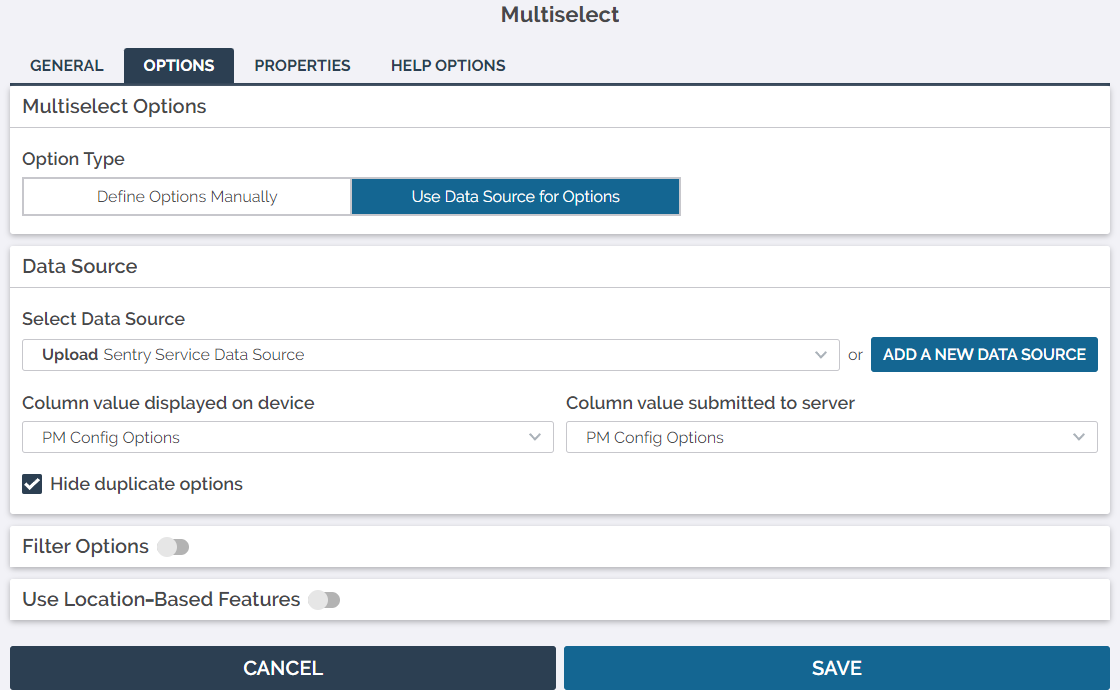Open Column value displayed on device dropdown
Image resolution: width=1120 pixels, height=690 pixels.
click(288, 437)
